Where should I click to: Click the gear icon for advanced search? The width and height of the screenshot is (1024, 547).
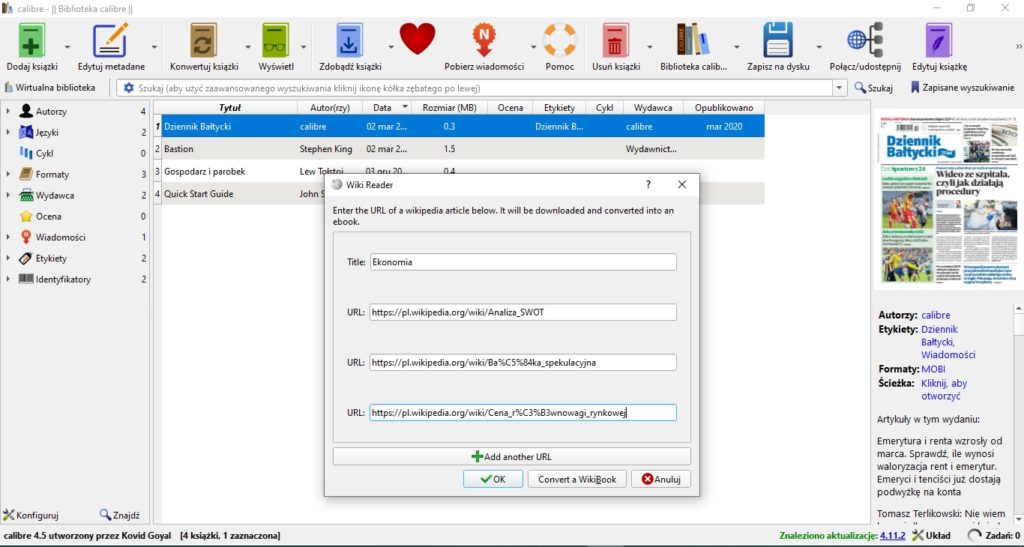click(x=129, y=87)
